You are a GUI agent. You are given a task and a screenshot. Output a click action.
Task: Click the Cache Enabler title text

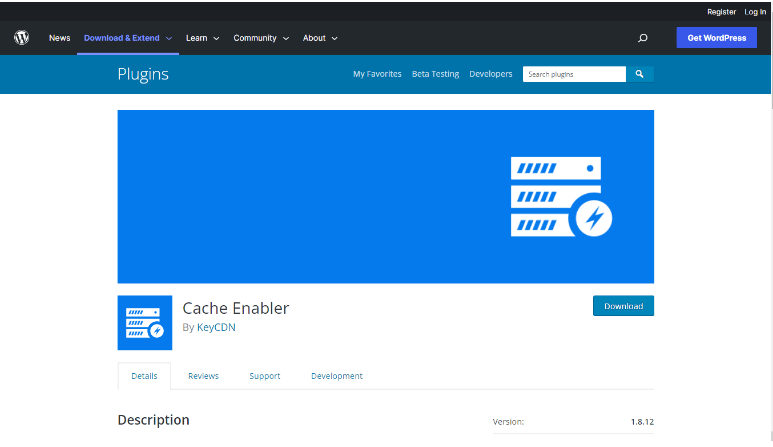coord(236,308)
